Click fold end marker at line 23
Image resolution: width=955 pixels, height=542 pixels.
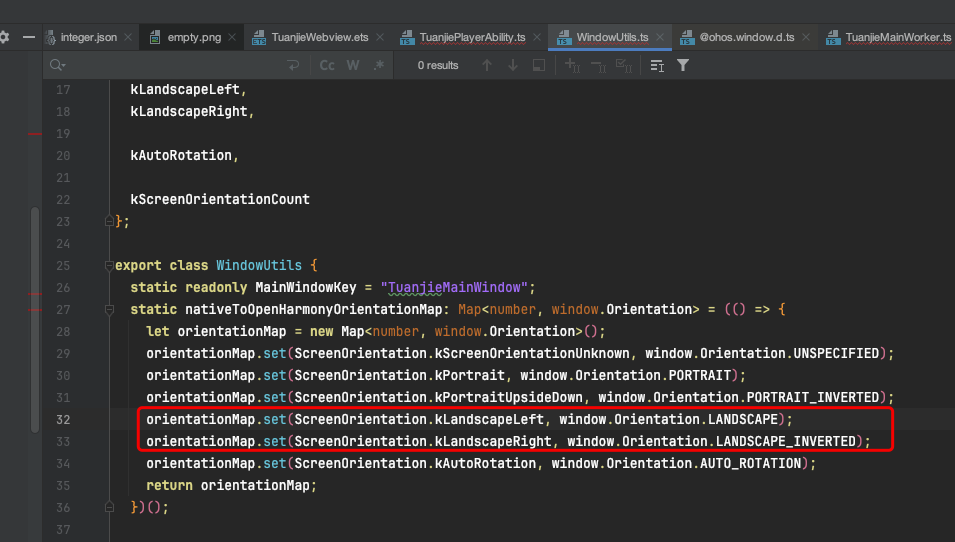point(110,222)
